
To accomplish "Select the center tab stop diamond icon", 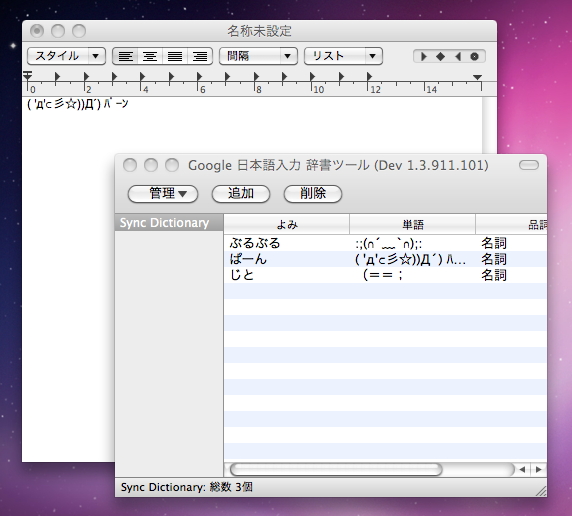I will click(x=440, y=57).
